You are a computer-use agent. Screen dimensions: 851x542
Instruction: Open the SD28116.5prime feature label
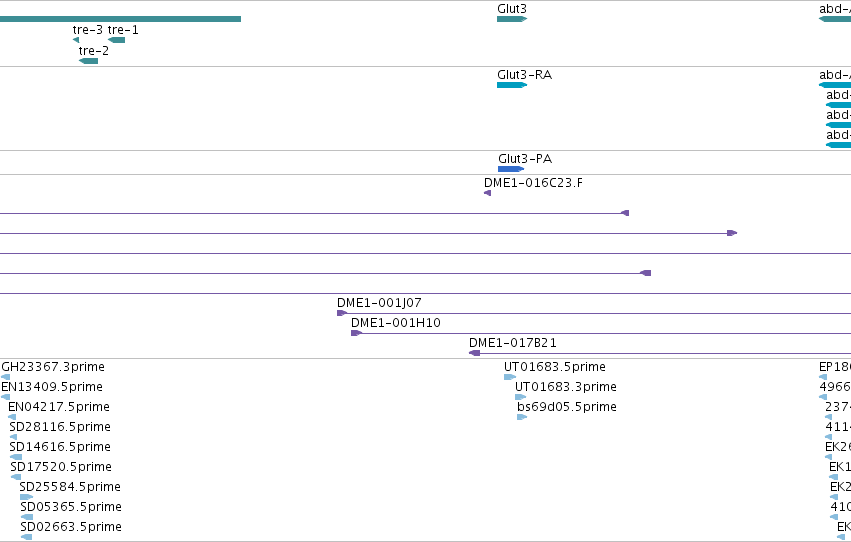(60, 427)
